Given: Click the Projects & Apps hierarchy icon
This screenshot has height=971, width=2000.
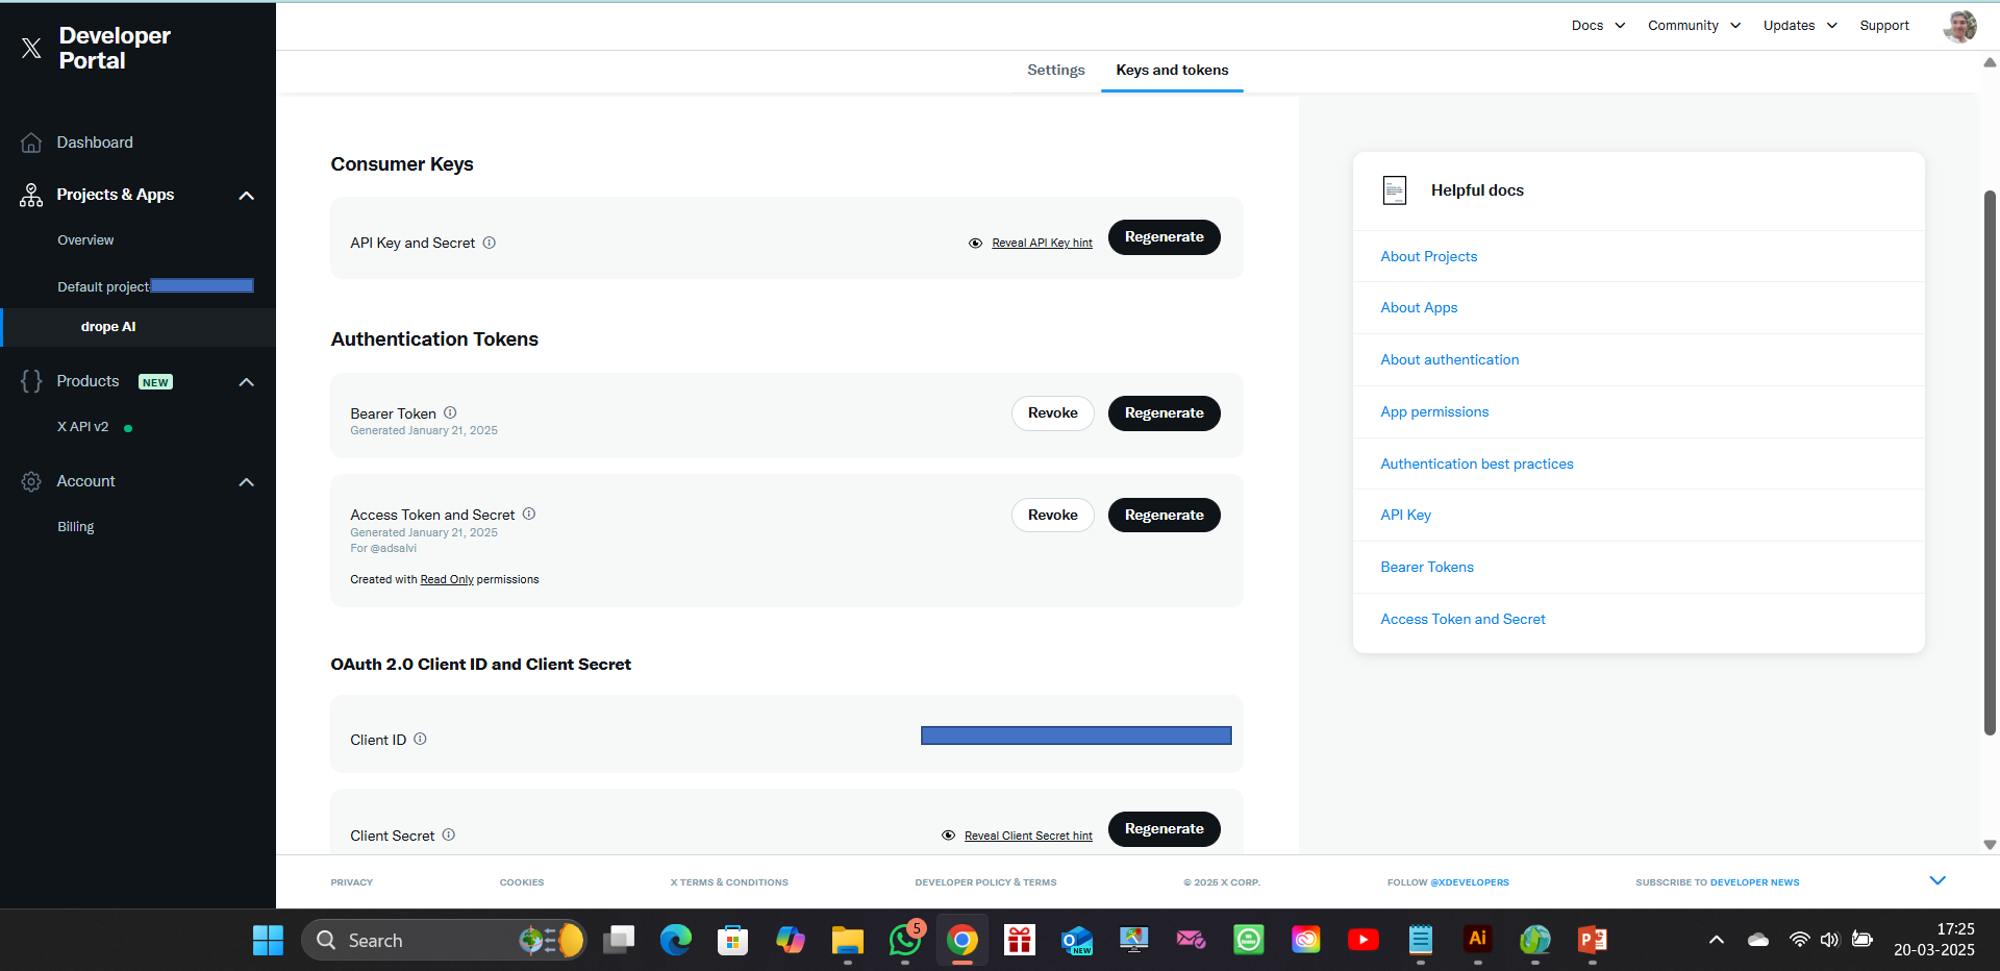Looking at the screenshot, I should tap(31, 195).
